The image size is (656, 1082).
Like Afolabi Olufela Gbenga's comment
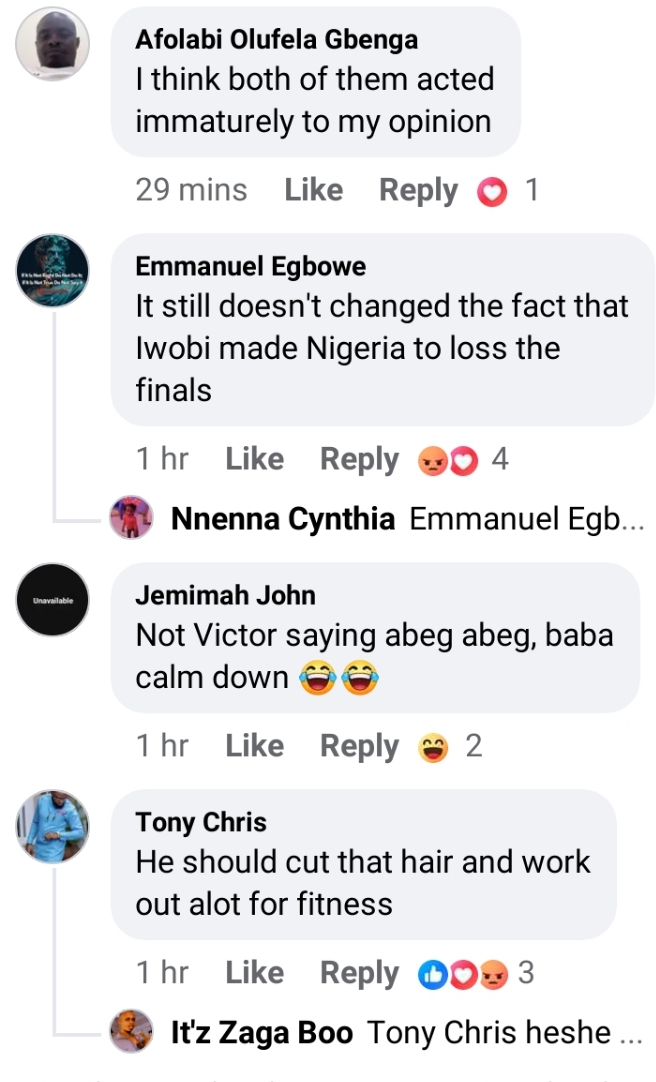pyautogui.click(x=313, y=190)
